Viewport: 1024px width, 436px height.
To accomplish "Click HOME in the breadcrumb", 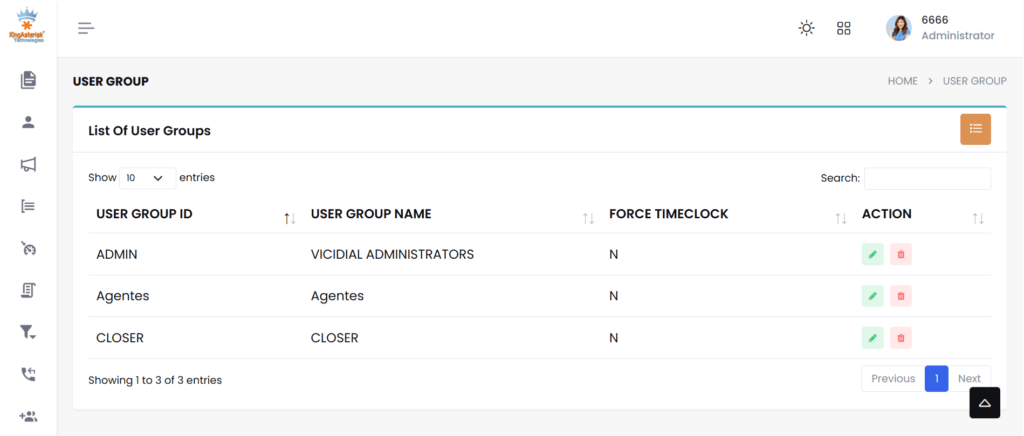I will (x=902, y=81).
